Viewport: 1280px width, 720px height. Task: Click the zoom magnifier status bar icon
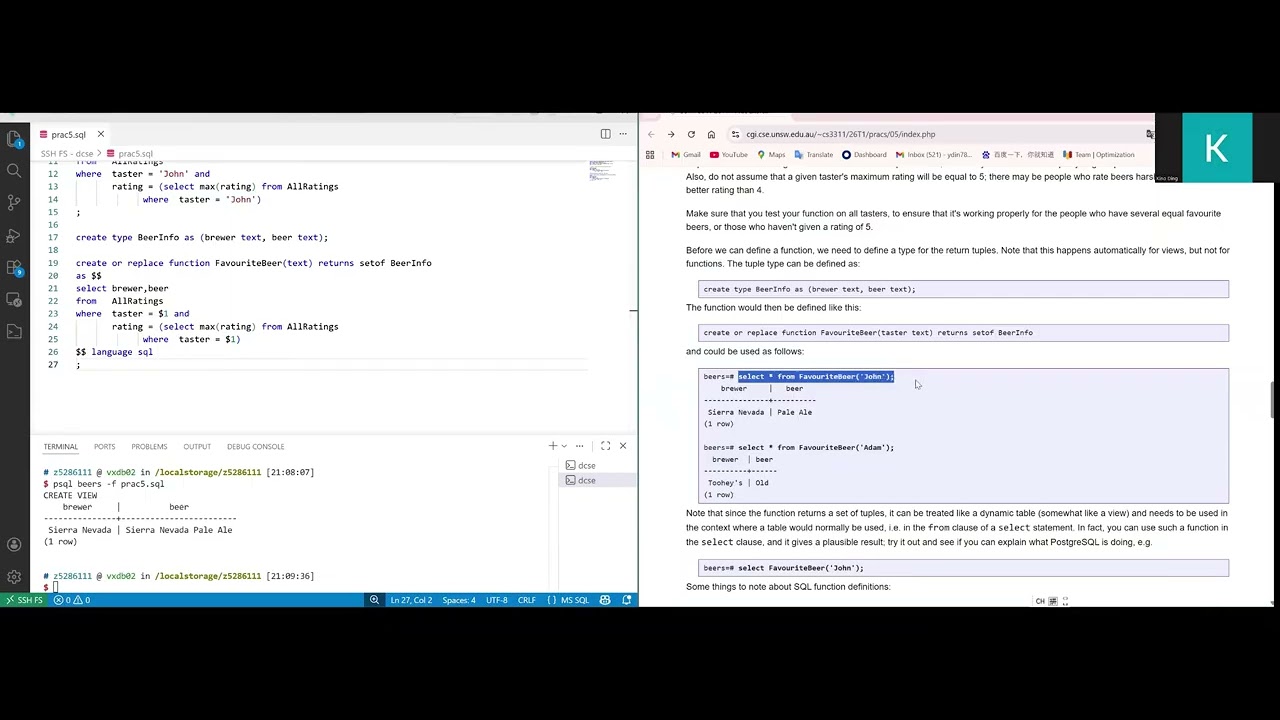pyautogui.click(x=374, y=600)
